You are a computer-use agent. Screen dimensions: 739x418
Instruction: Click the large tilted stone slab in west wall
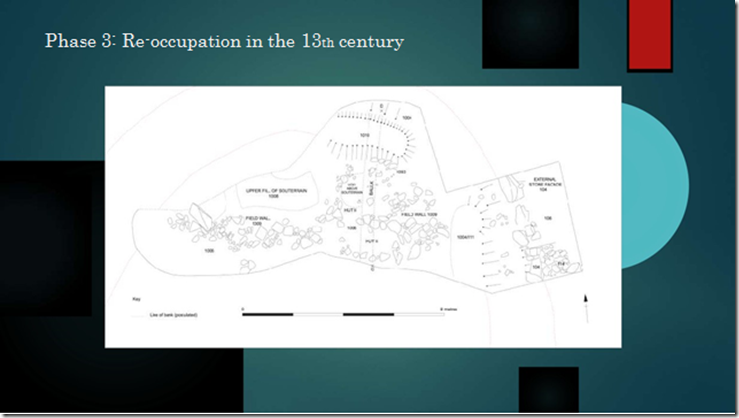pos(202,217)
